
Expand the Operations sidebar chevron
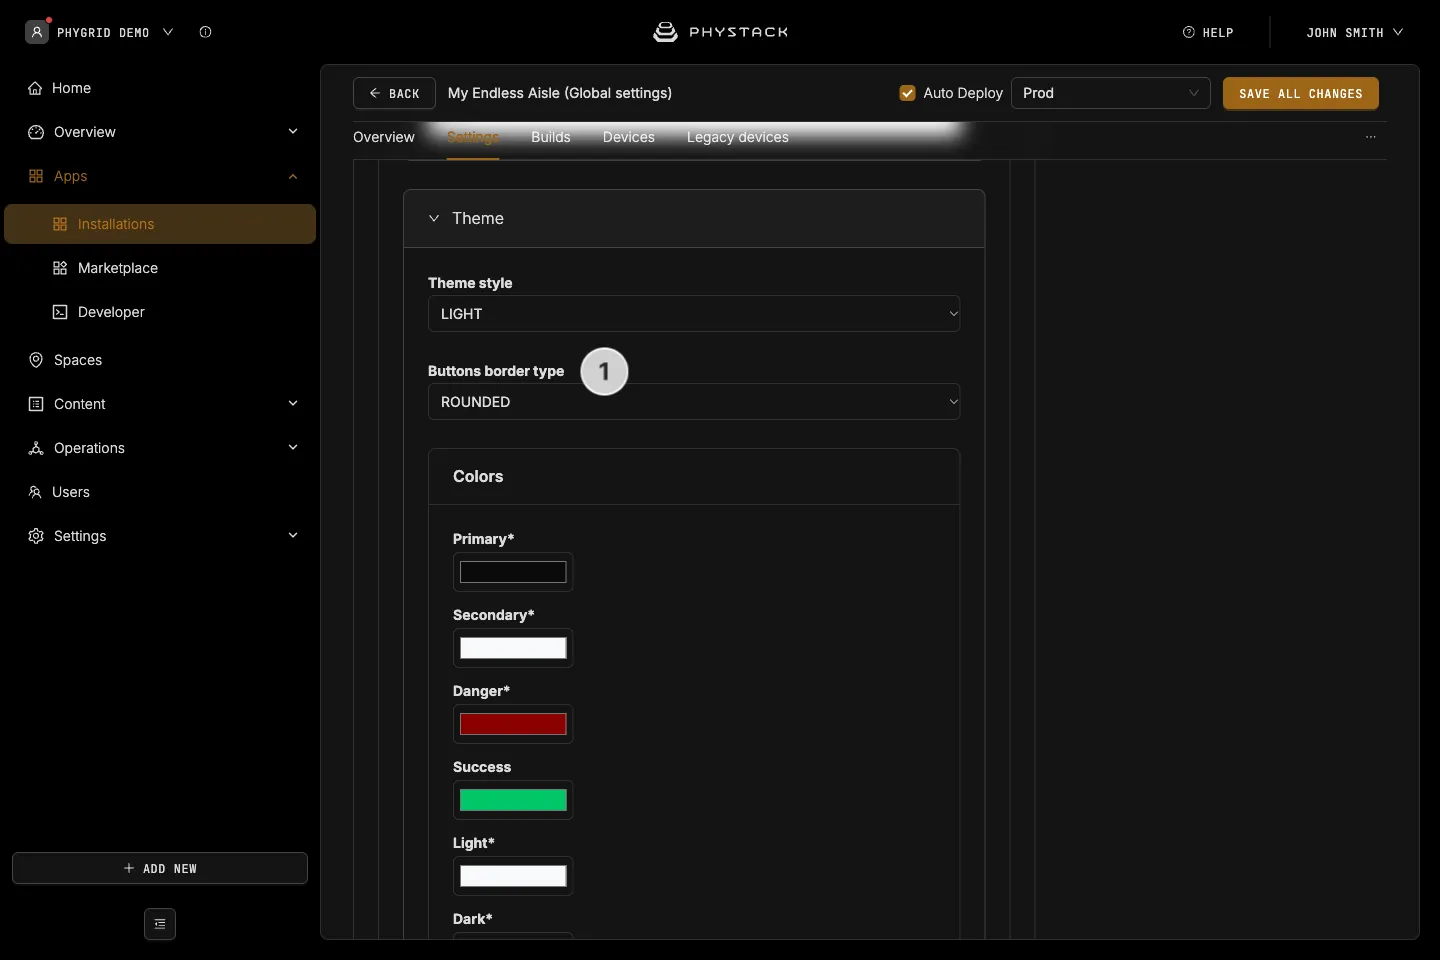click(x=293, y=447)
